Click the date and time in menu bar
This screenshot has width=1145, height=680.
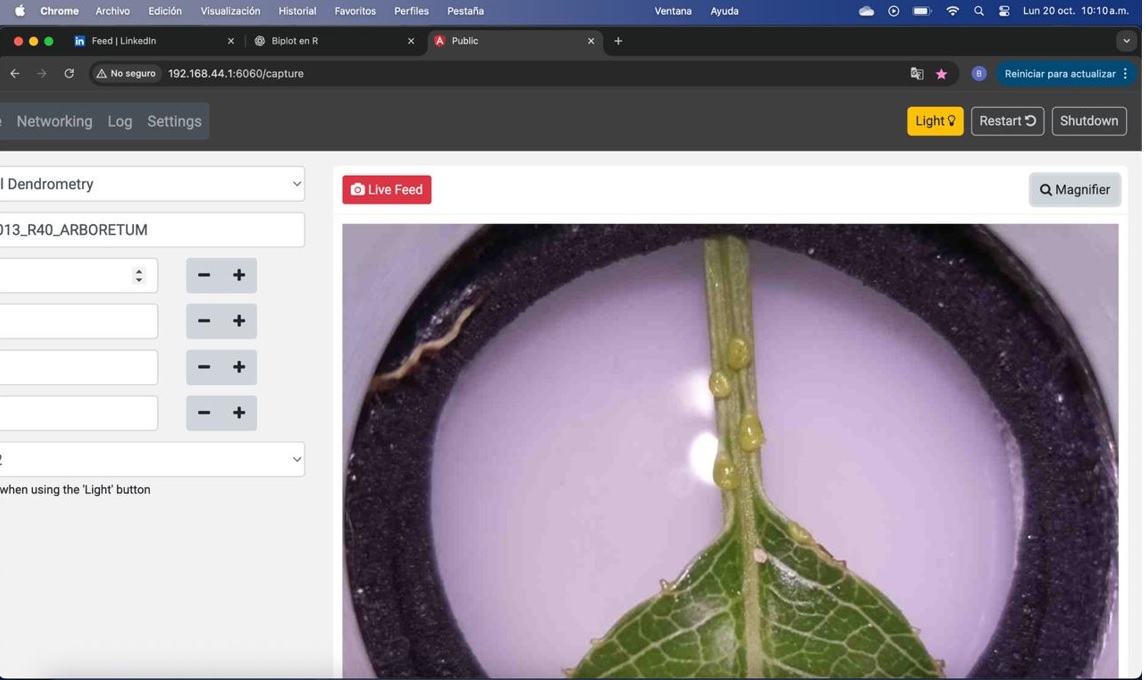[x=1076, y=11]
